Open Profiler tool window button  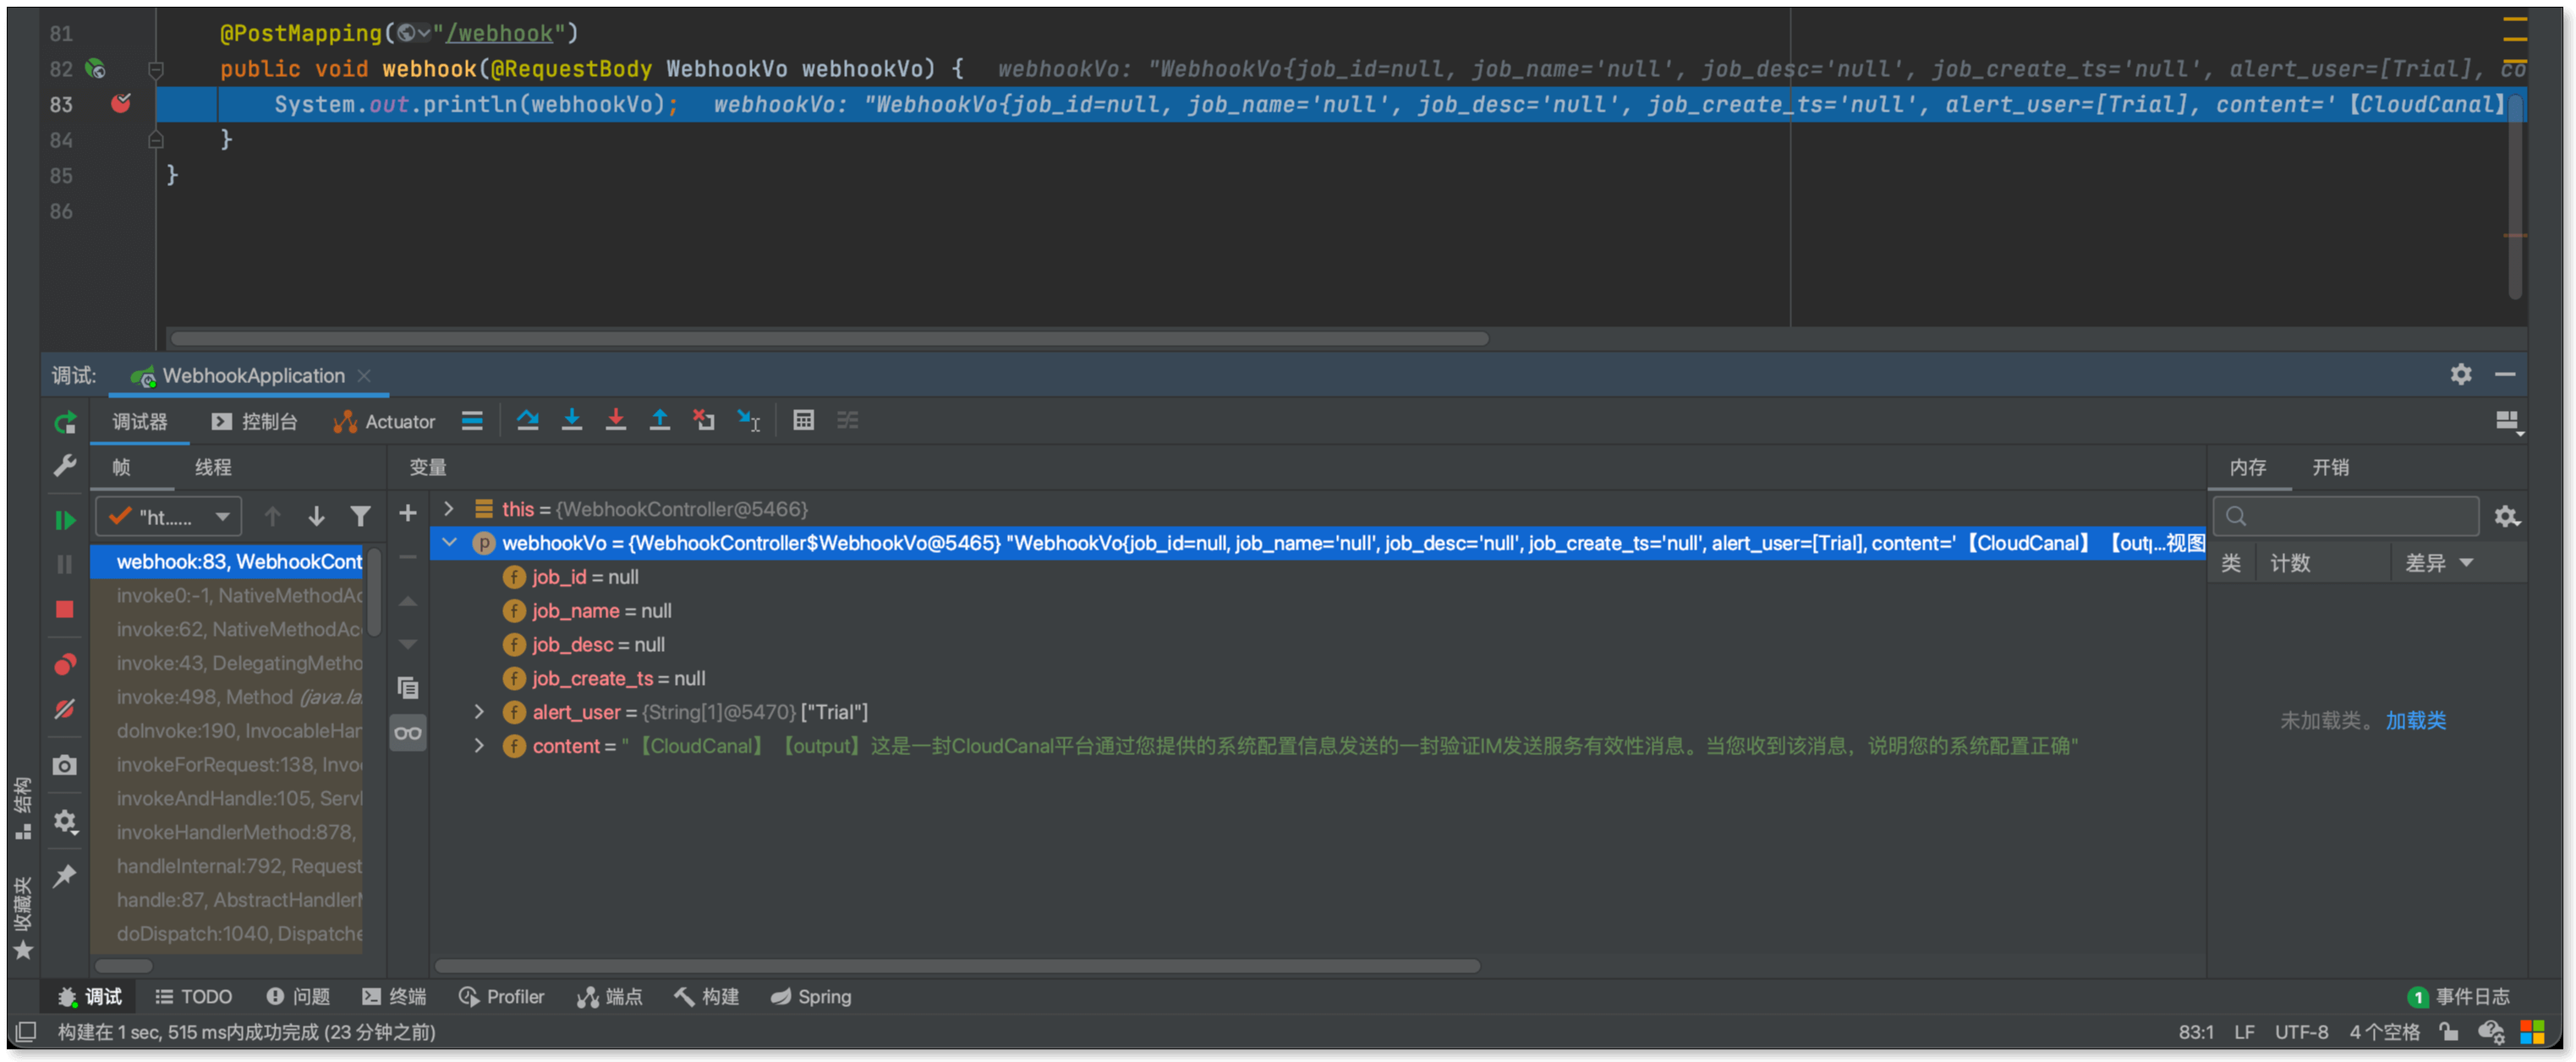[502, 997]
